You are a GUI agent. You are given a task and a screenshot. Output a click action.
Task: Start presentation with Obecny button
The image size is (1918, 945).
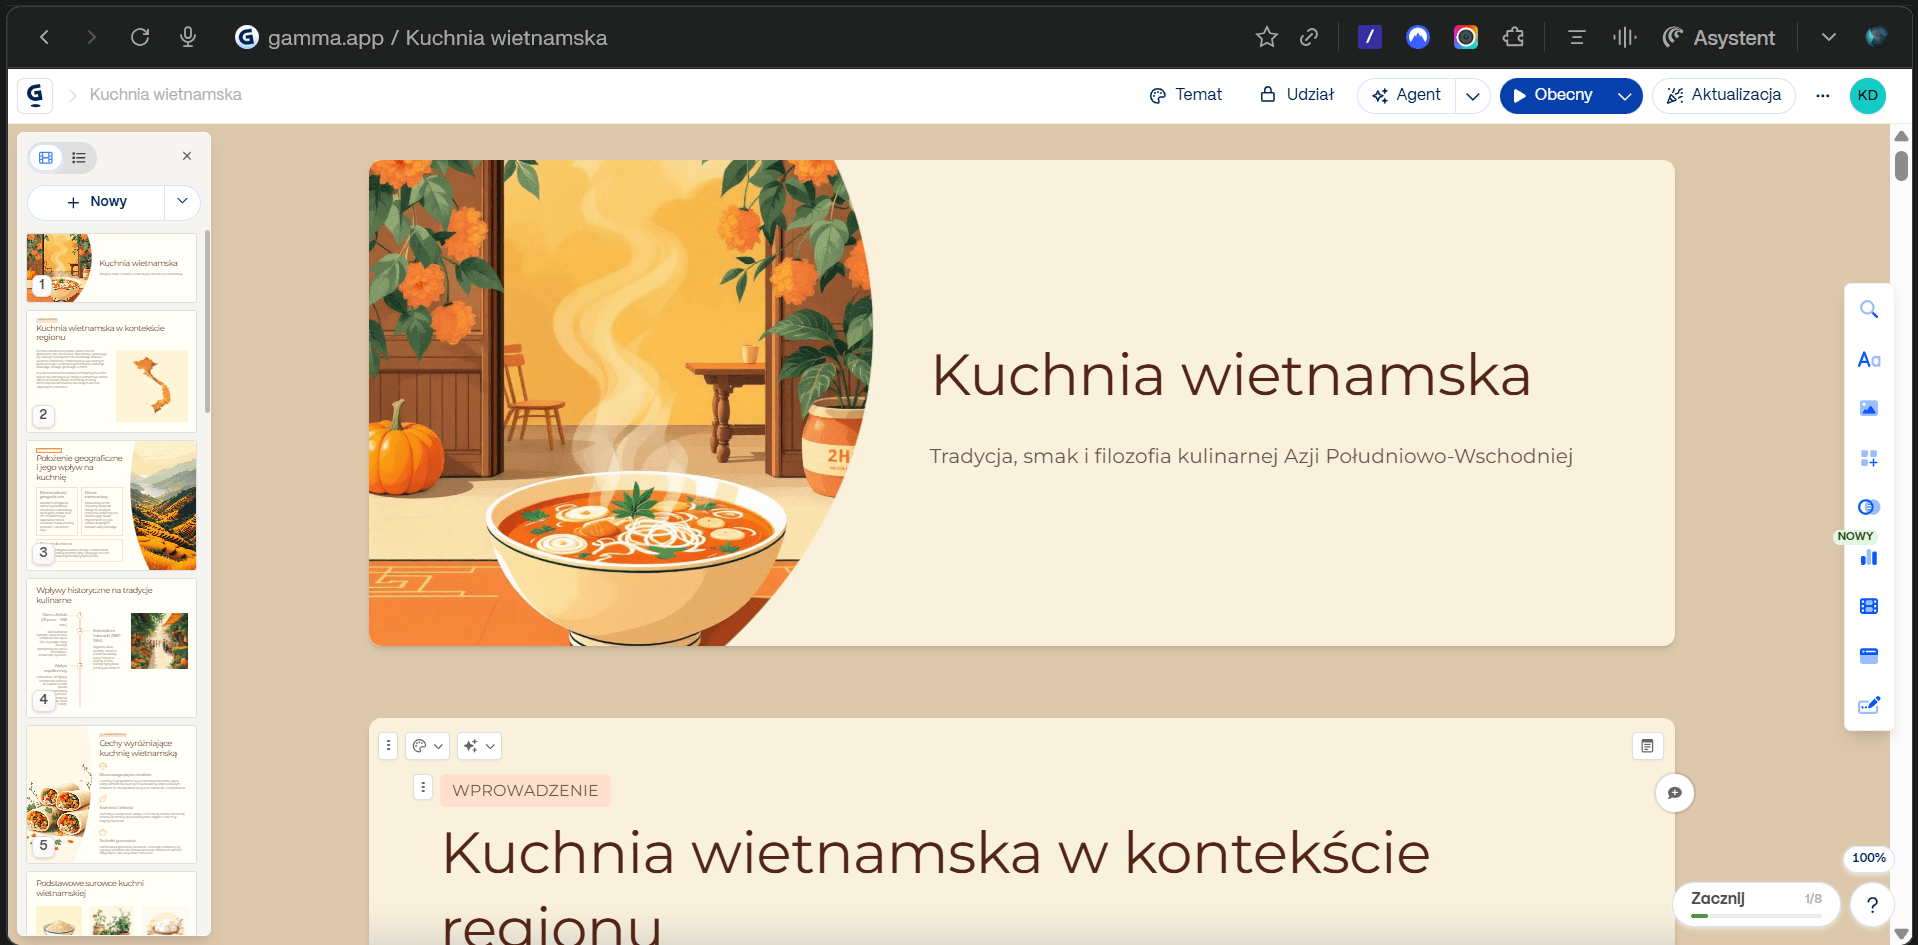1553,95
